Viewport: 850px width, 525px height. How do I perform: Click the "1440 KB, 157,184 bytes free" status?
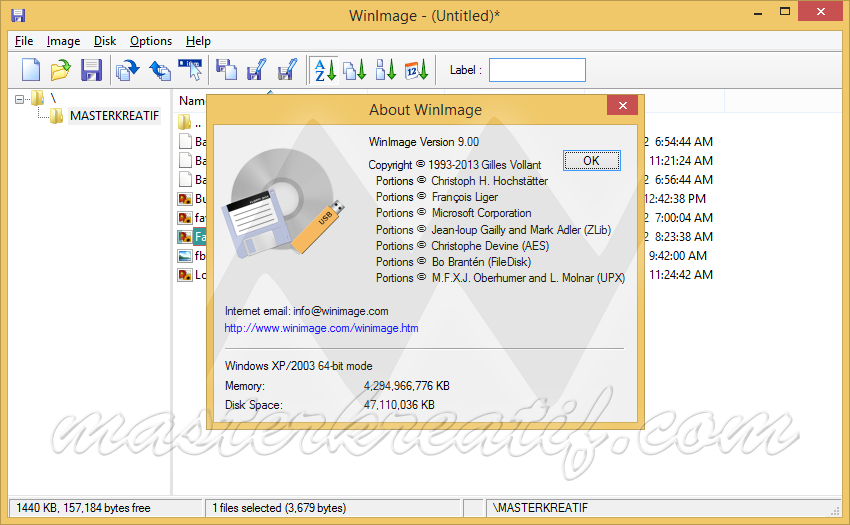(83, 508)
